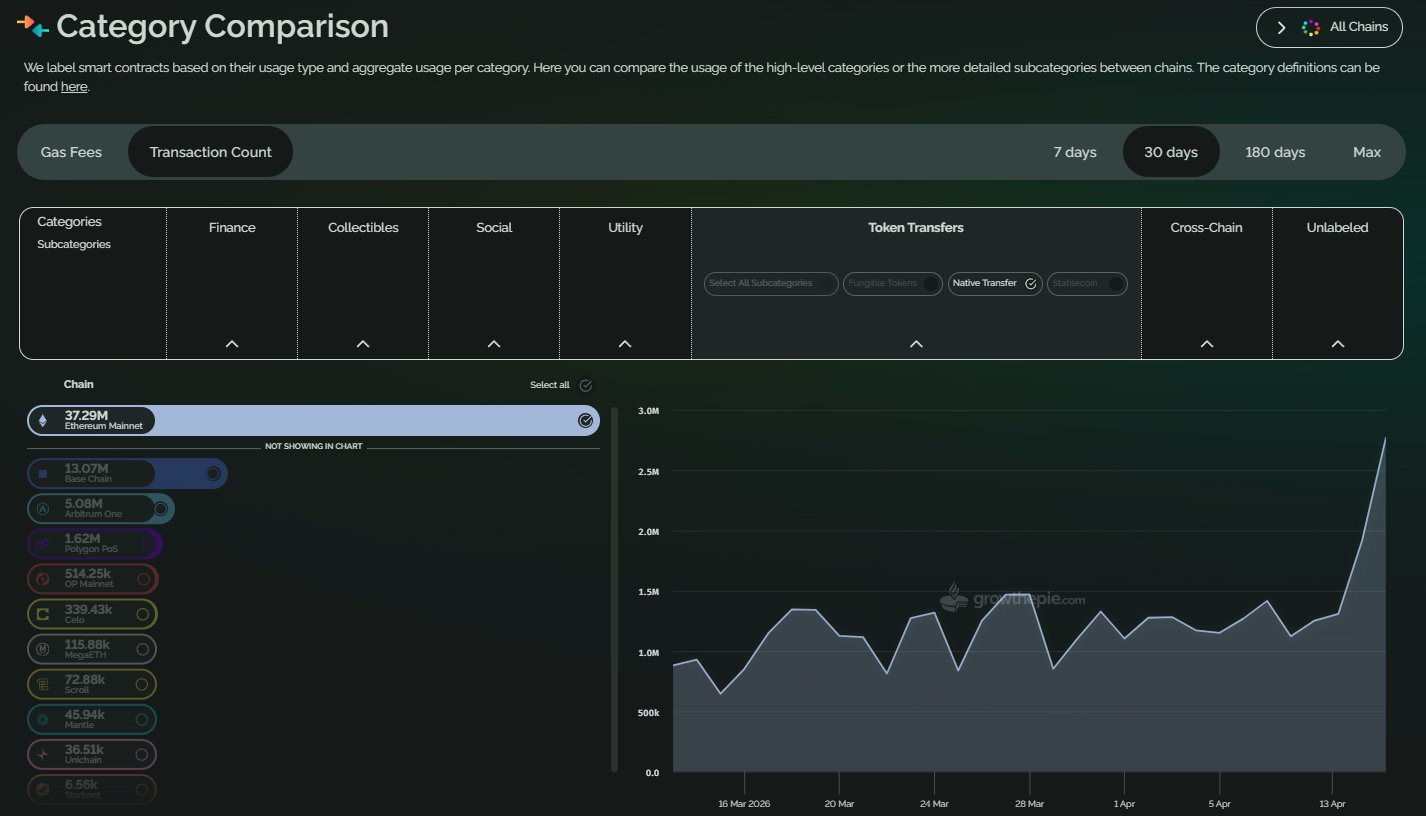
Task: Click the Celo chain logo icon
Action: 42,614
